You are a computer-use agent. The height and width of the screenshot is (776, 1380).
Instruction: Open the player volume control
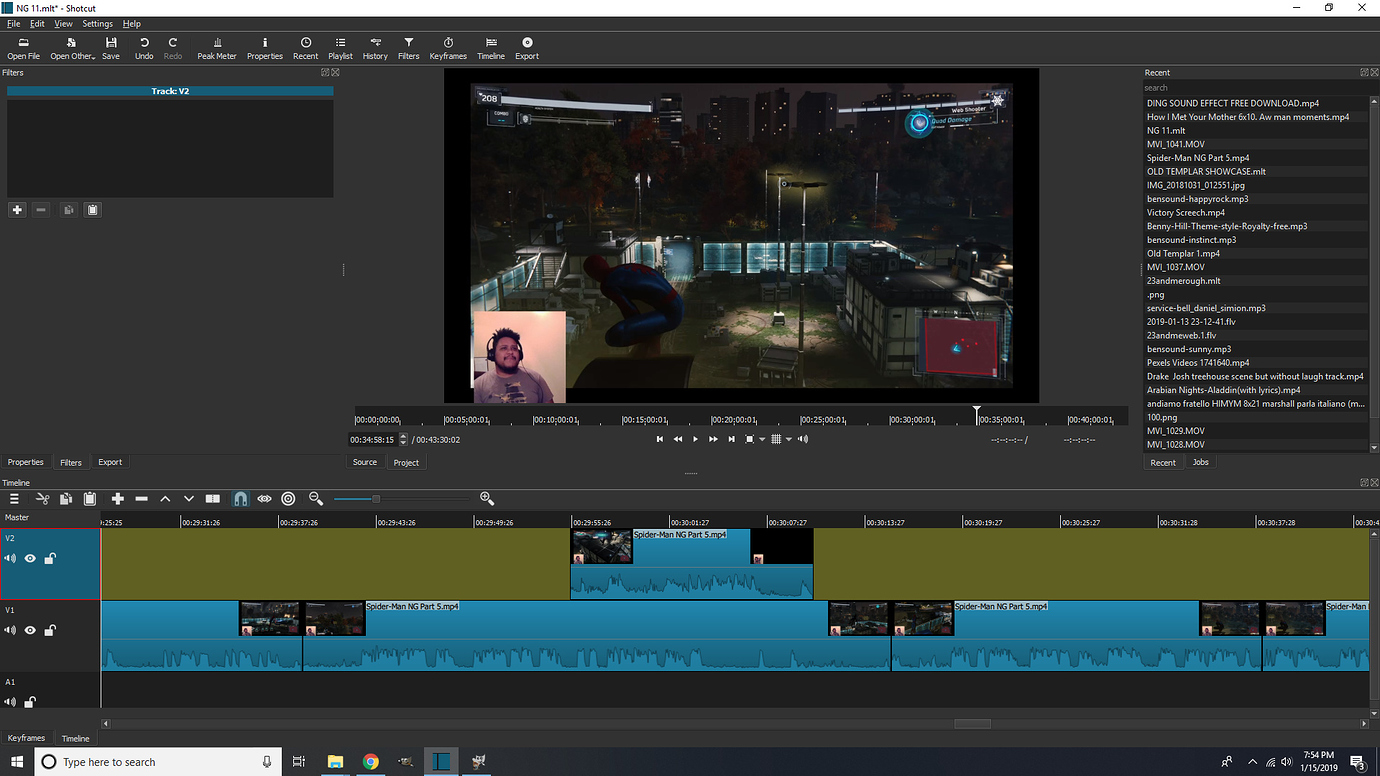click(803, 439)
